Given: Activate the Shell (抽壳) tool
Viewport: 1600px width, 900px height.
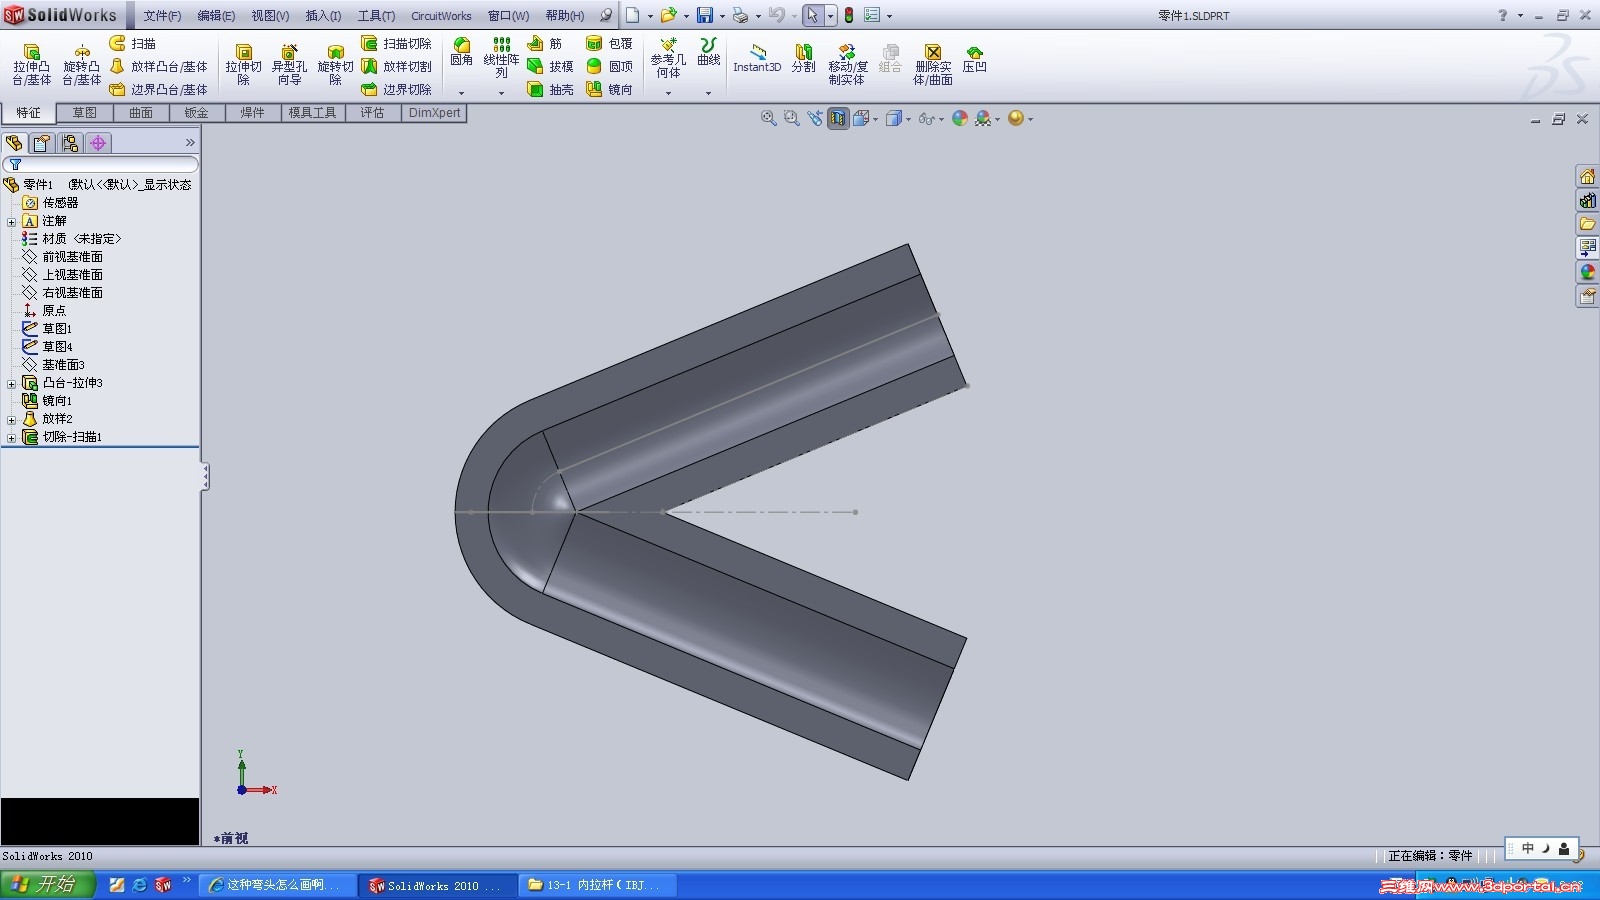Looking at the screenshot, I should 550,89.
